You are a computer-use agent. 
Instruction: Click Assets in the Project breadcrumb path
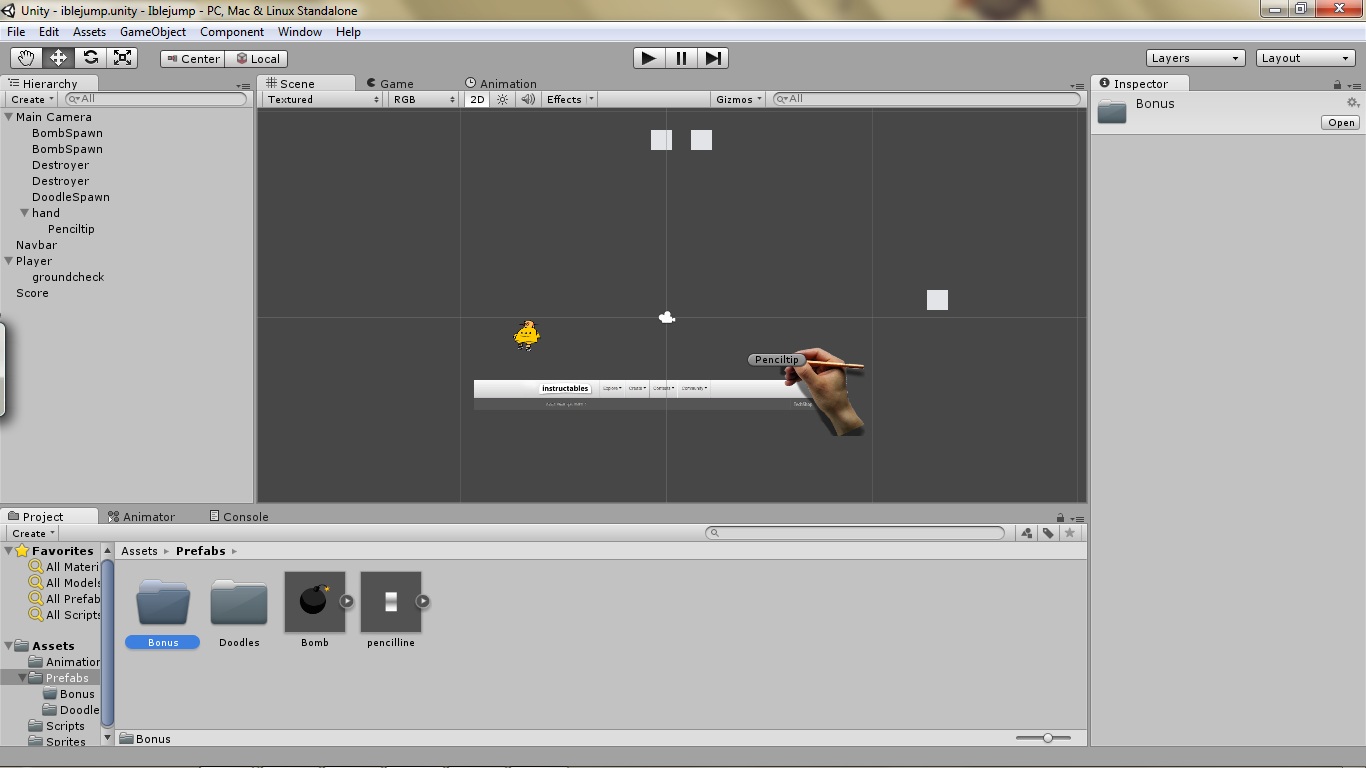coord(139,551)
